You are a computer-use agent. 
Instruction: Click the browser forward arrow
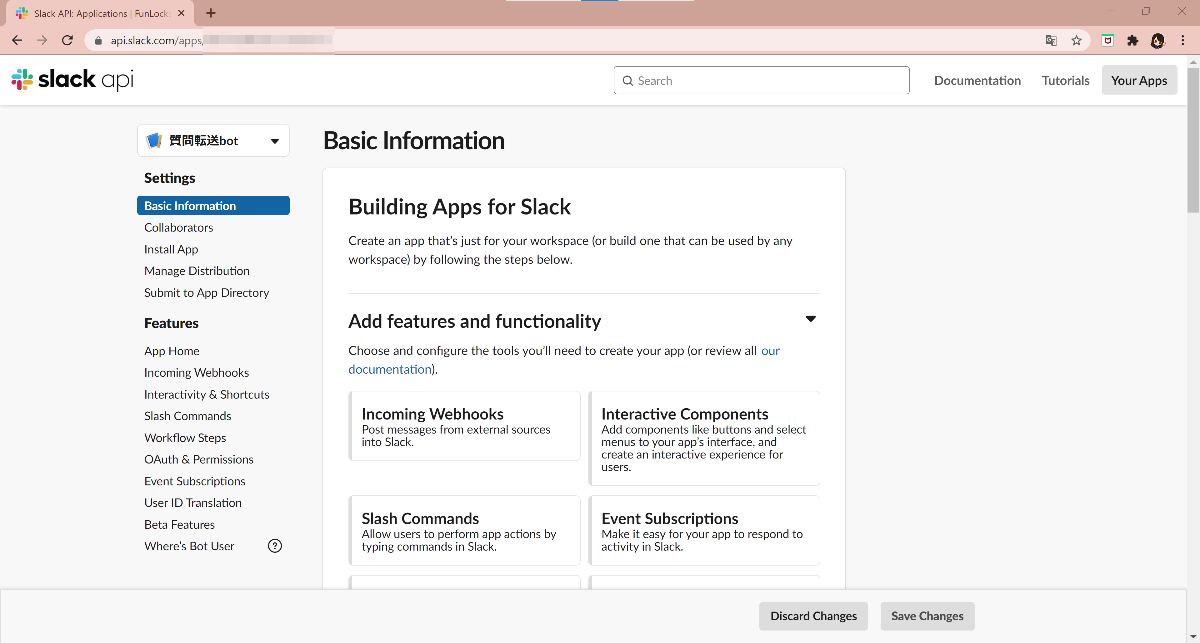click(42, 40)
